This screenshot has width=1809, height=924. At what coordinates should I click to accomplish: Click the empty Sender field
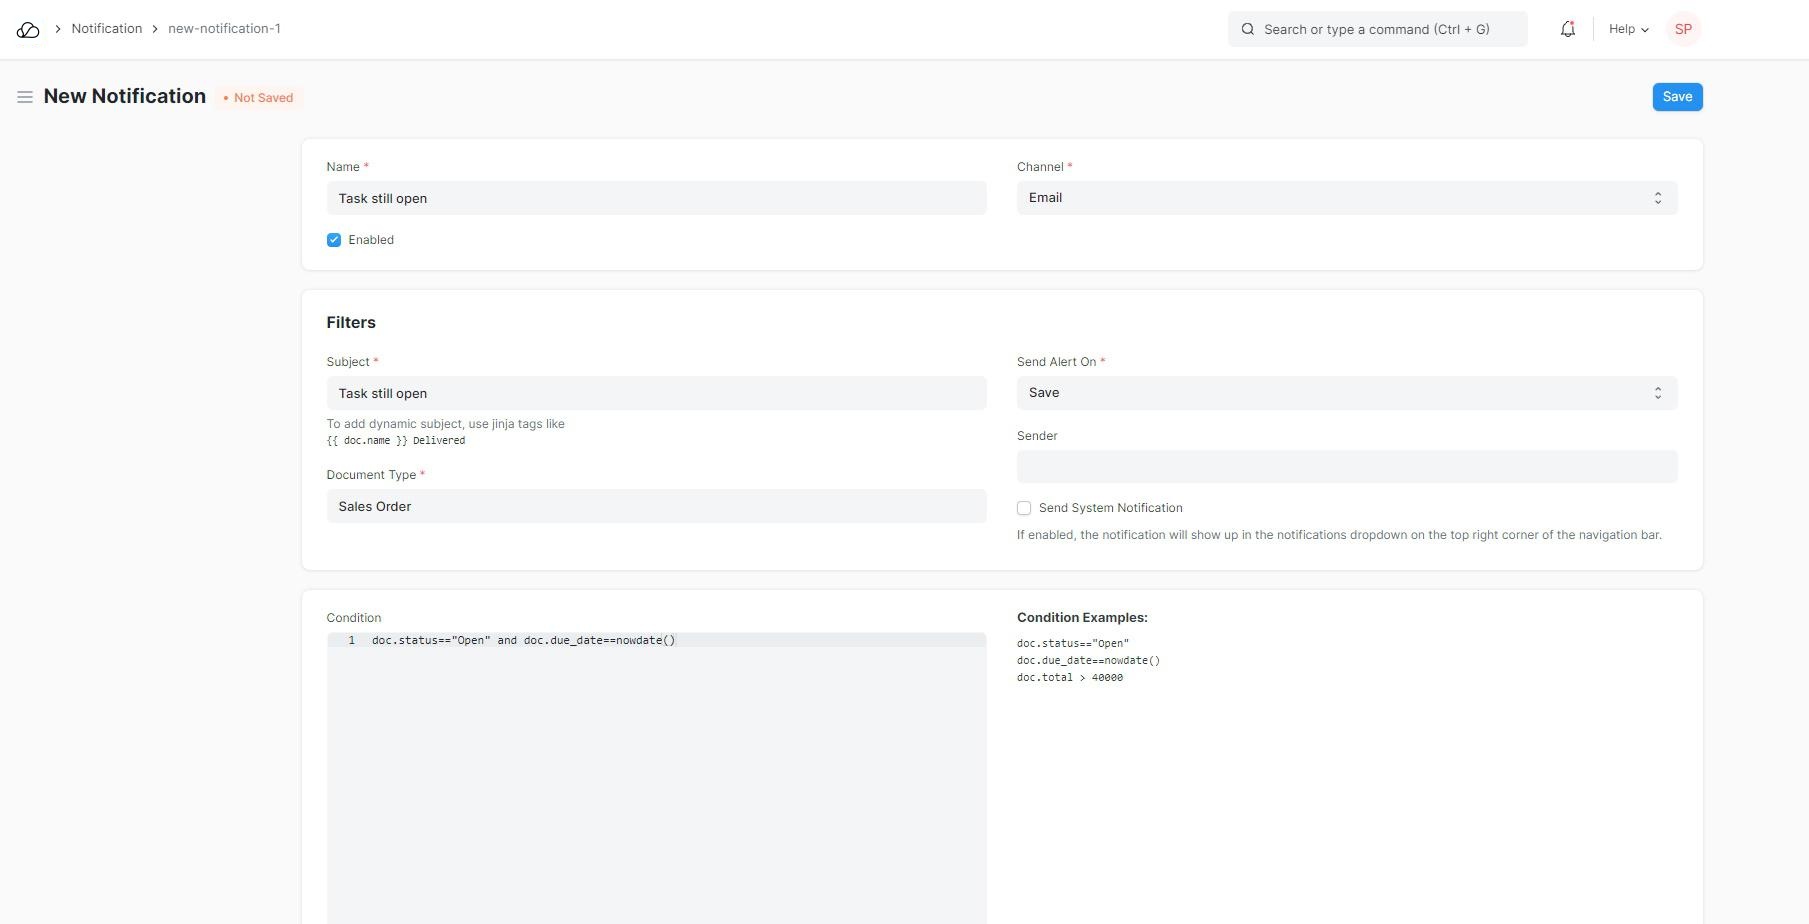[x=1346, y=467]
